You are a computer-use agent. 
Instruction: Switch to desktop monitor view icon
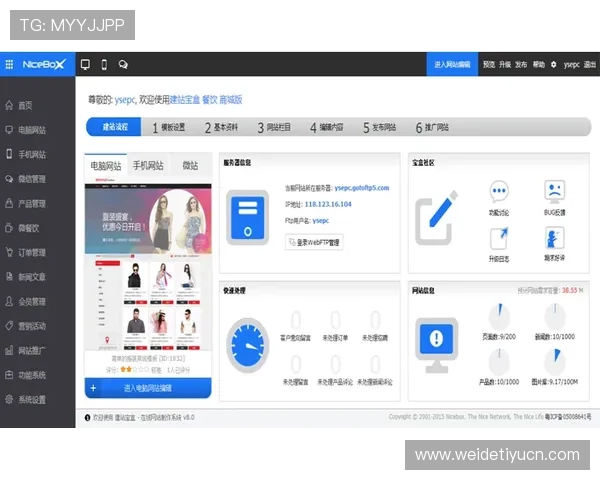coord(85,64)
